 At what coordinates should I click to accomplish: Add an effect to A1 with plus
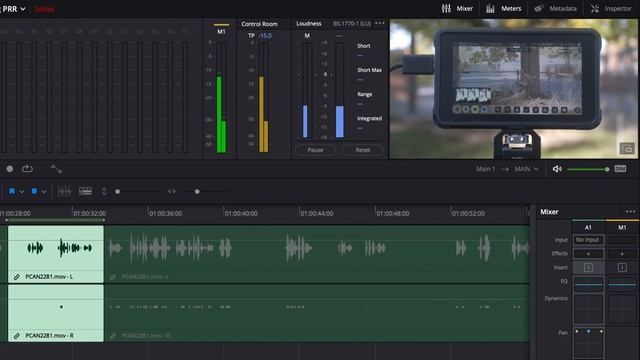(x=588, y=254)
